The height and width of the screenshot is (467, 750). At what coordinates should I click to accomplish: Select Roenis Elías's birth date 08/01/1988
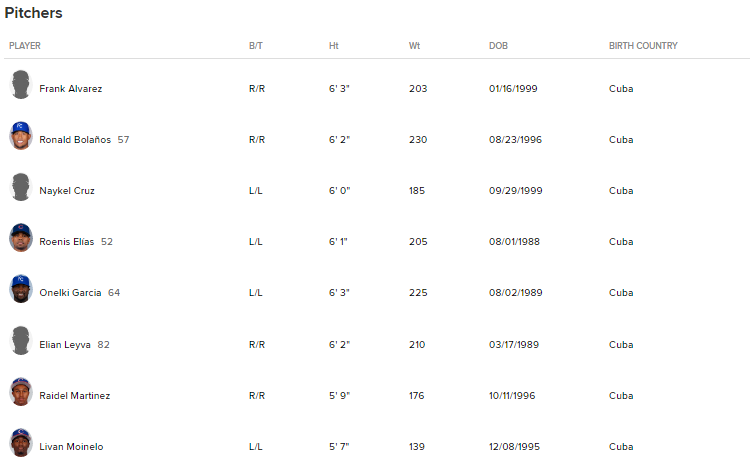point(514,242)
